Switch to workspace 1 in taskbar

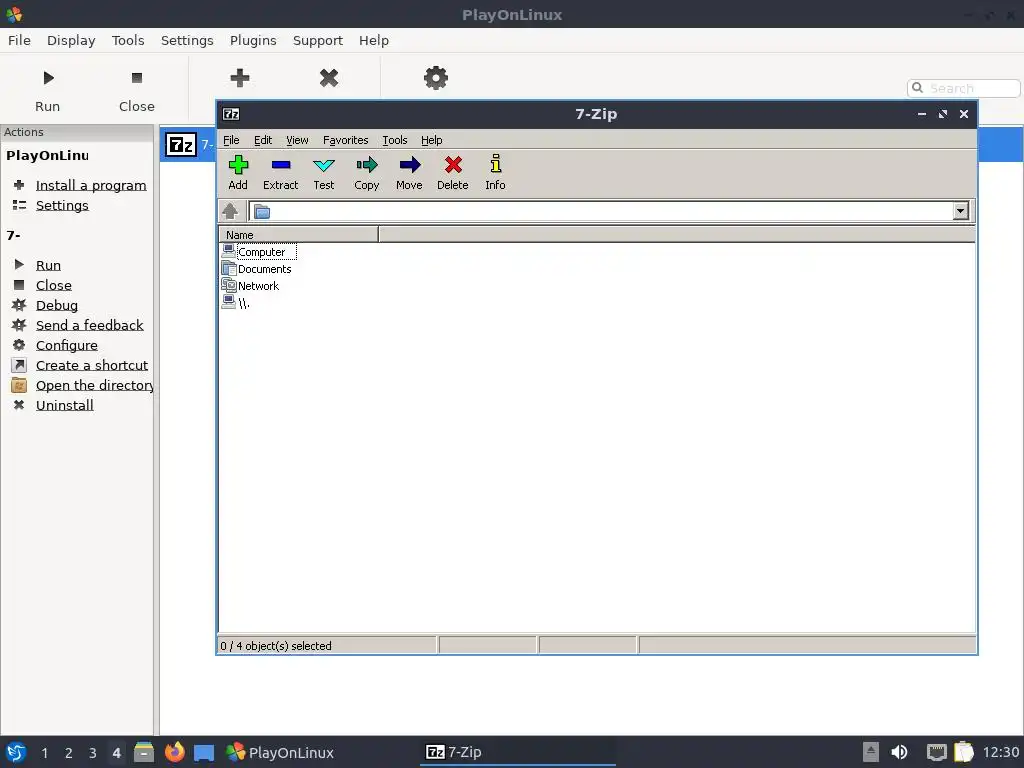pos(44,753)
